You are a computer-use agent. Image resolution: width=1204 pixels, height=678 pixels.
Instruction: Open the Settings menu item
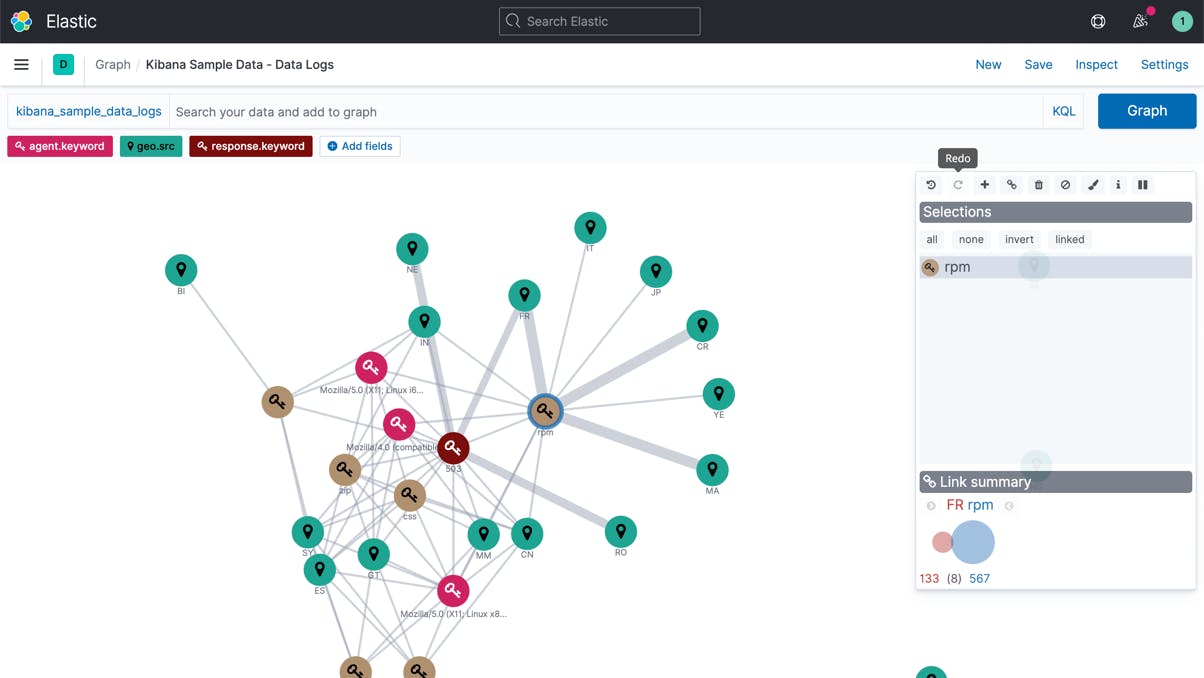pos(1164,64)
